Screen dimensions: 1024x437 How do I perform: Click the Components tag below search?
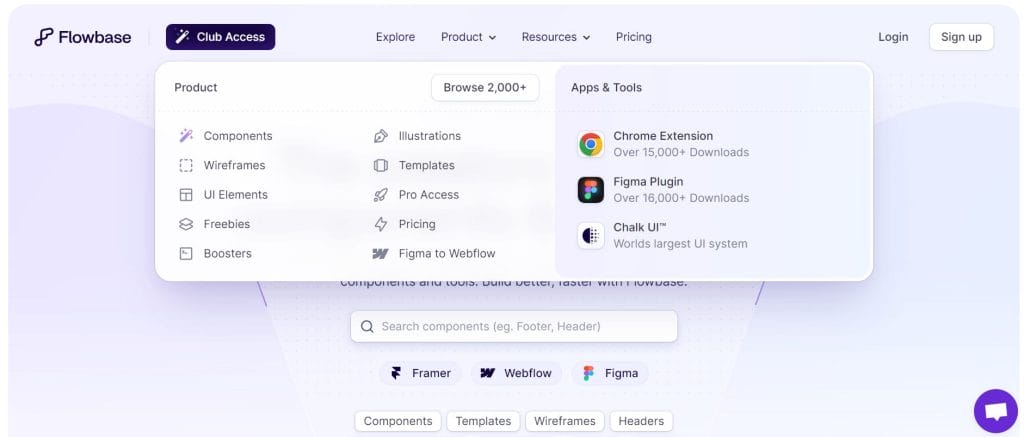coord(398,421)
